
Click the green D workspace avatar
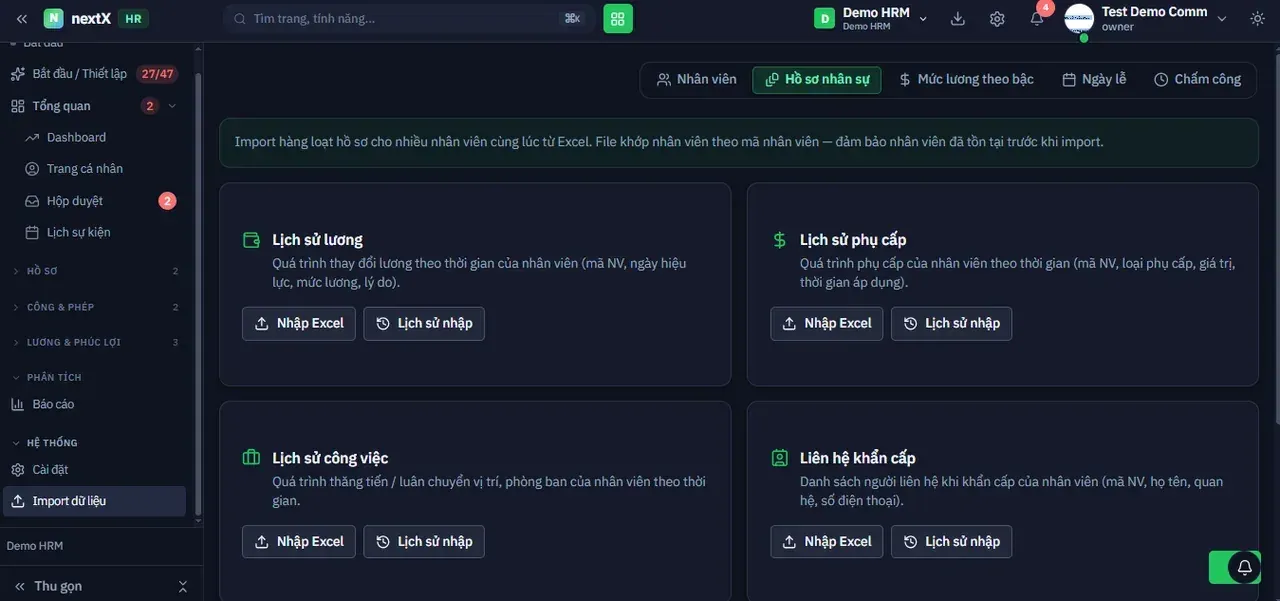tap(824, 18)
